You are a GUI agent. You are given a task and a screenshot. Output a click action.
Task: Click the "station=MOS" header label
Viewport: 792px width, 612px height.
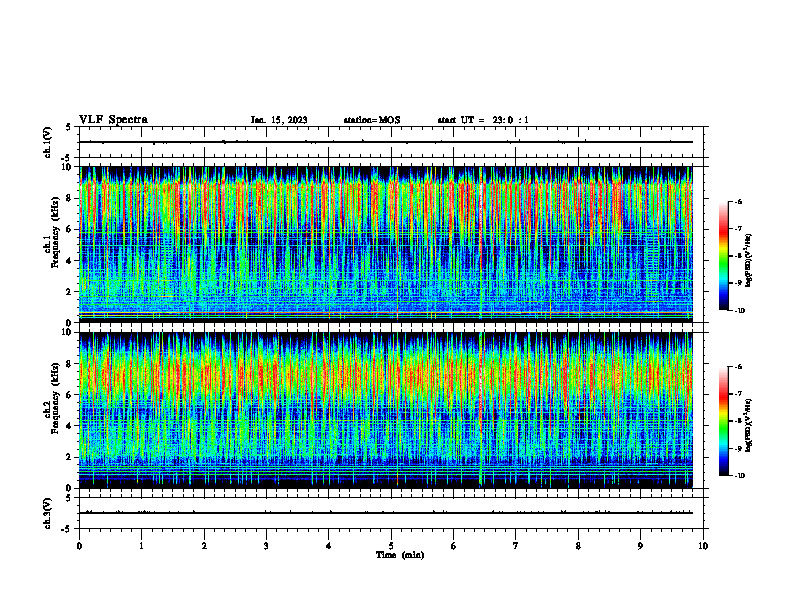tap(372, 120)
